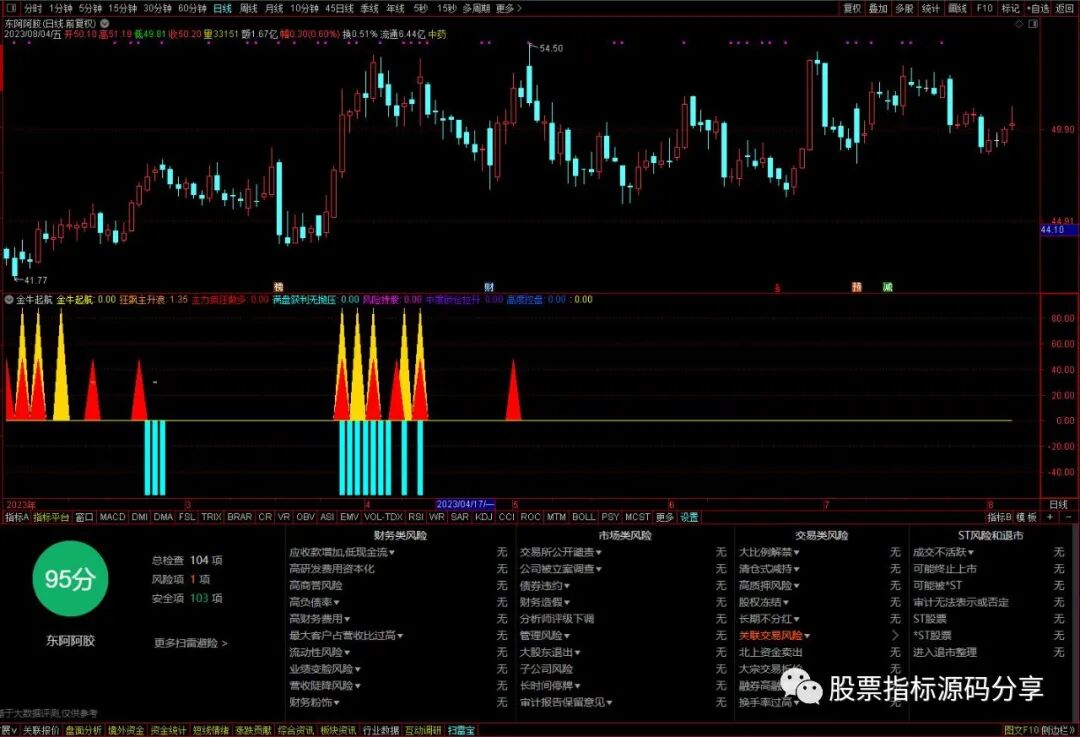Click the 减 marker below the candlestick chart
The image size is (1080, 737).
tap(888, 287)
